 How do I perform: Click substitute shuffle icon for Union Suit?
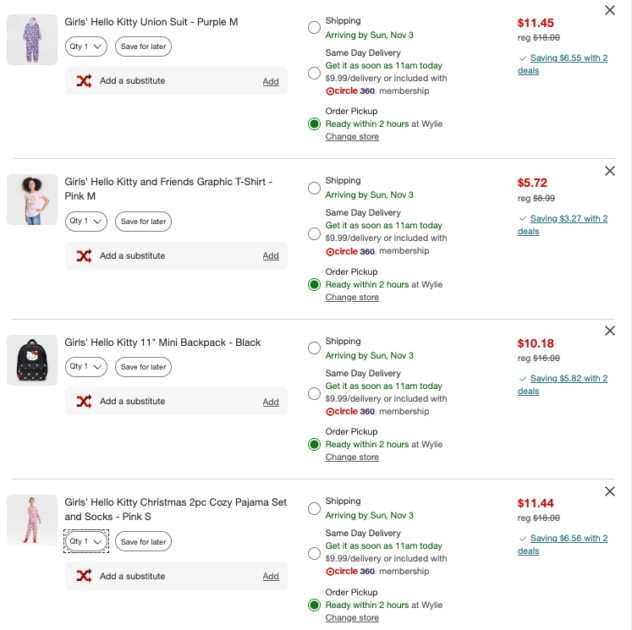(x=84, y=81)
